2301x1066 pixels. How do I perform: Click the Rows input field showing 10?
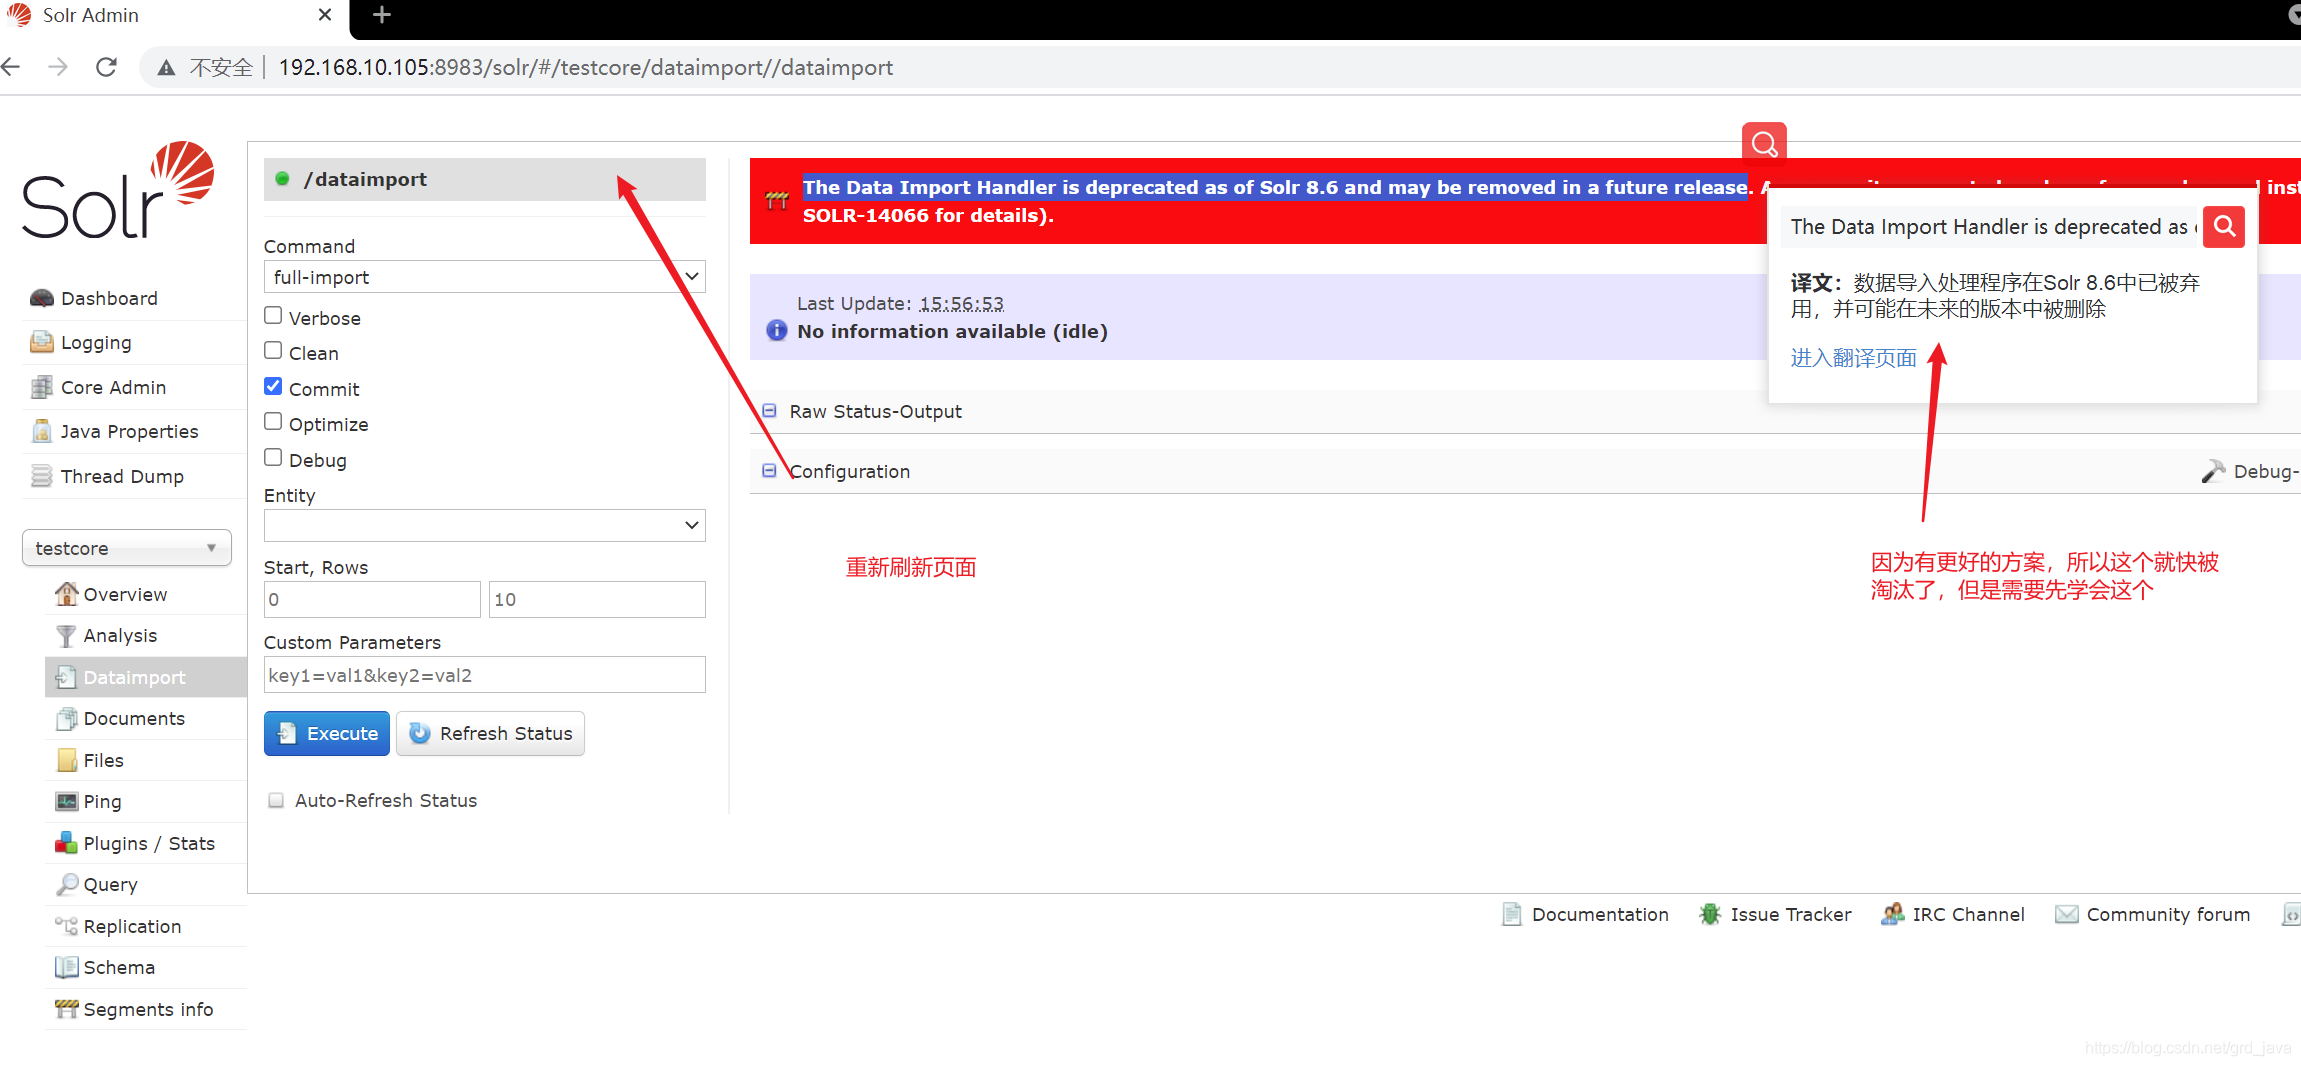pyautogui.click(x=597, y=600)
